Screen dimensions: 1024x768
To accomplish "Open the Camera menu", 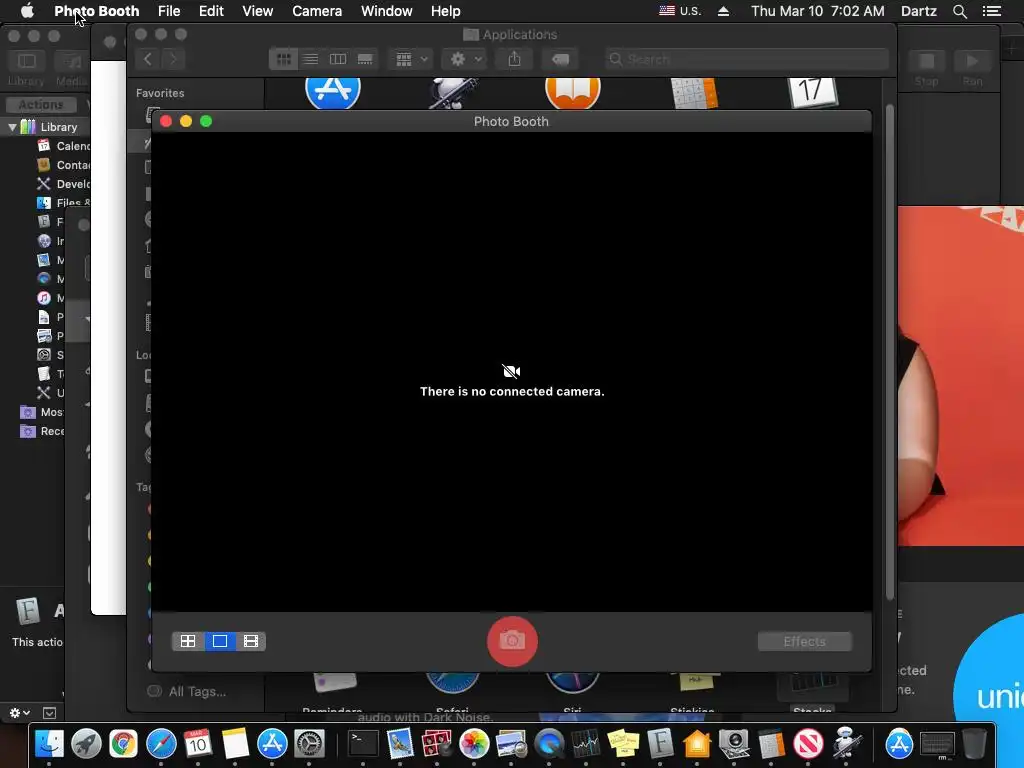I will pyautogui.click(x=317, y=11).
